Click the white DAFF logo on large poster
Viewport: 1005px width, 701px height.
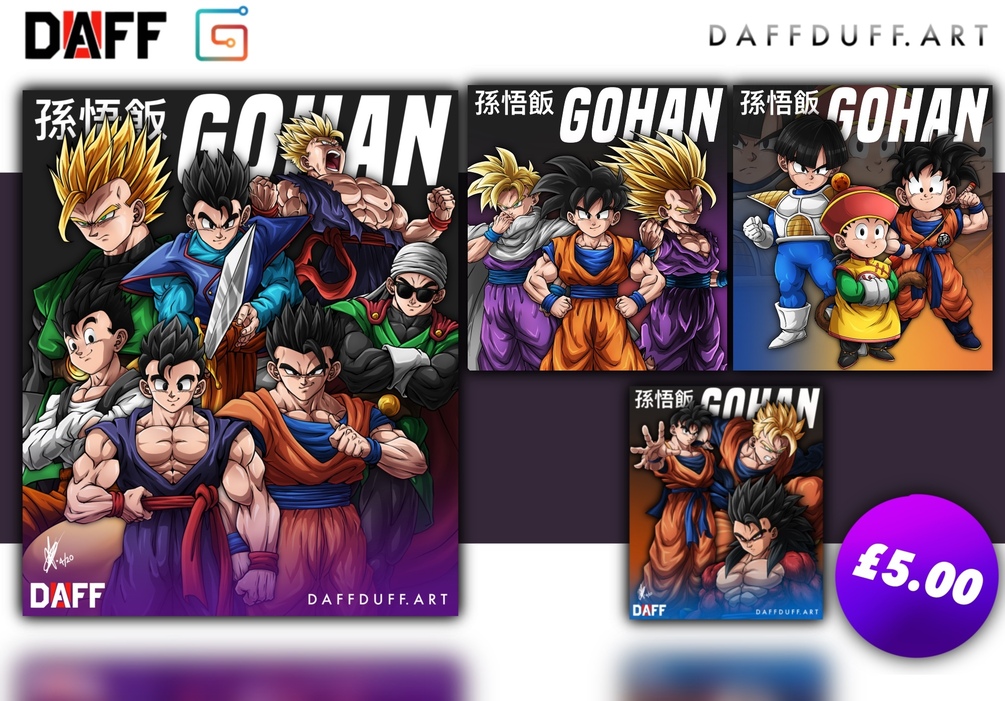67,595
